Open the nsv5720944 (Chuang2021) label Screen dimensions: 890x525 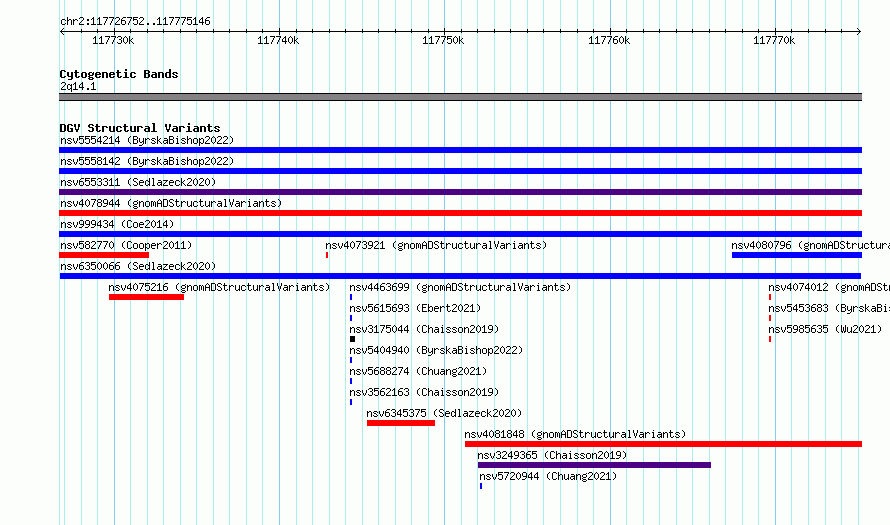coord(548,476)
